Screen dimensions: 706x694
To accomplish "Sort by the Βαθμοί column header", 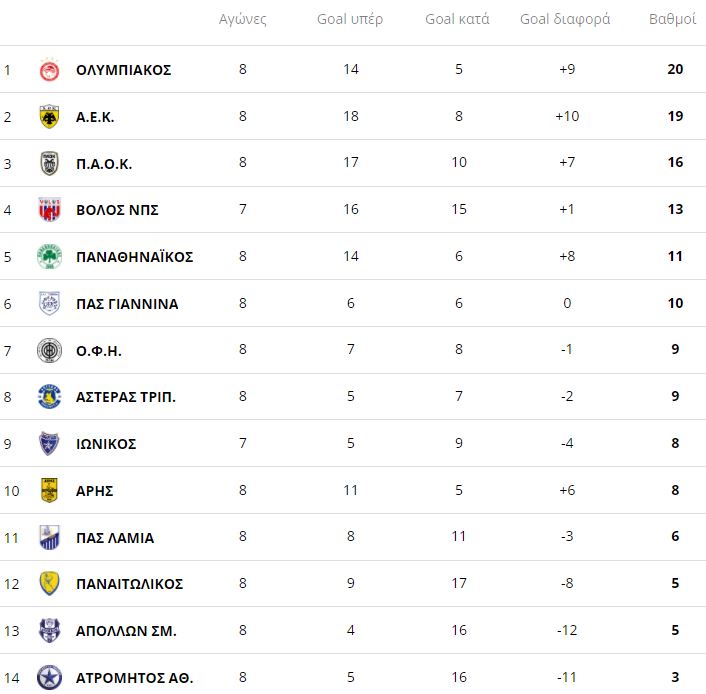I will coord(673,19).
